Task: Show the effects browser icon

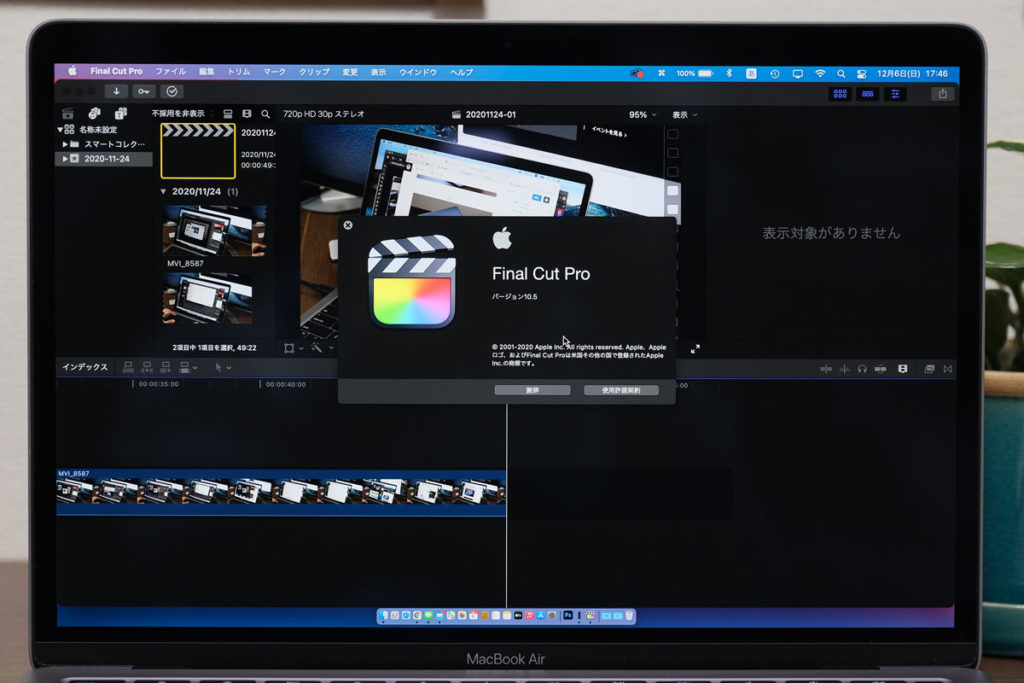Action: tap(929, 369)
